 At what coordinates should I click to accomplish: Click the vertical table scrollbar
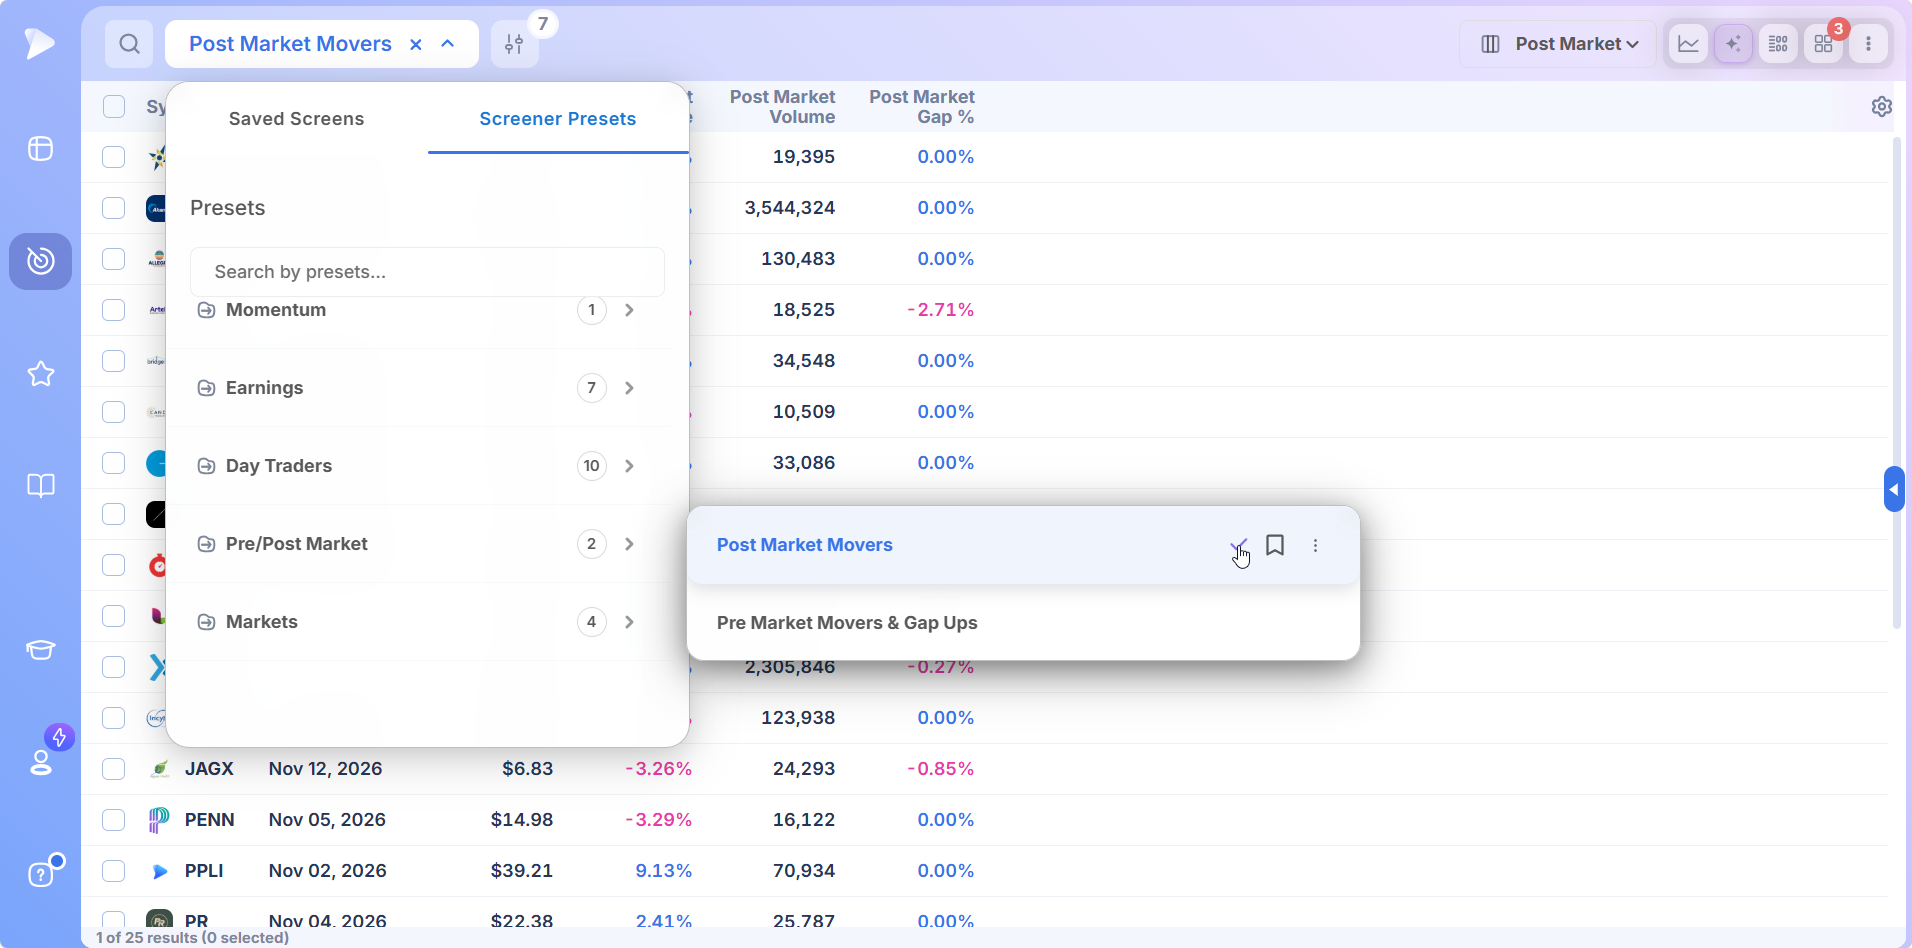(x=1897, y=383)
